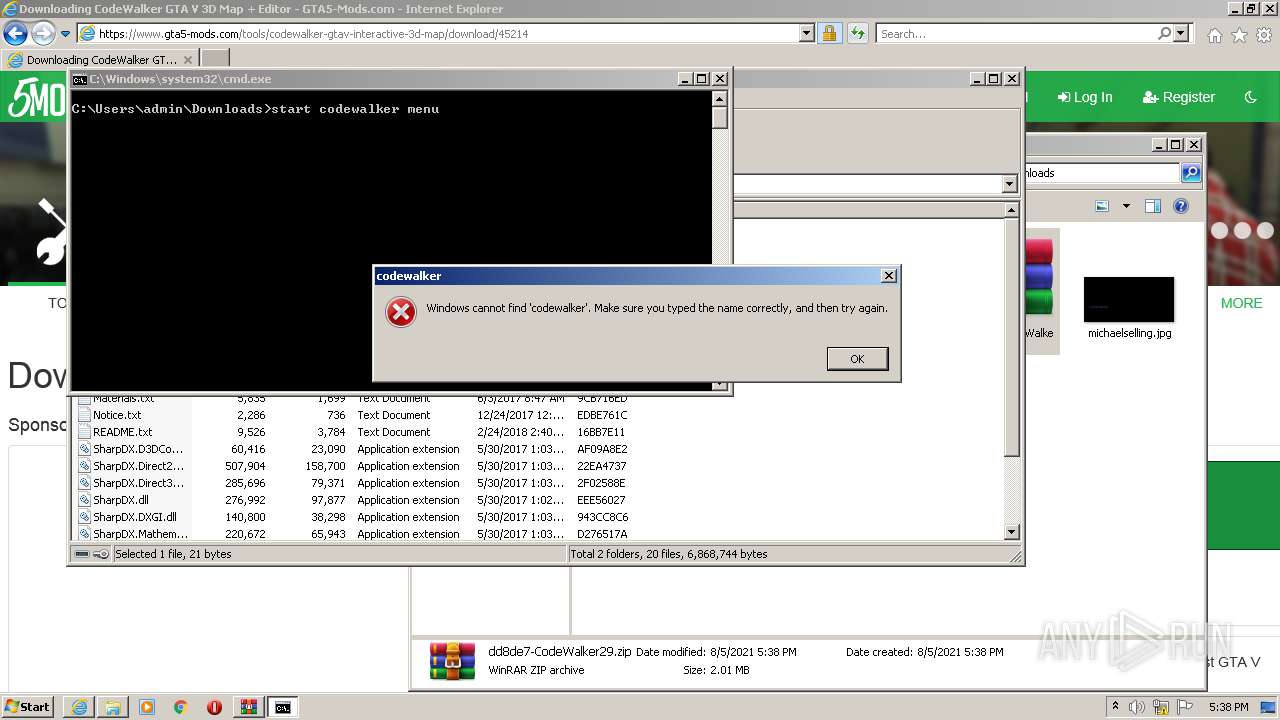Select first carousel dot
Image resolution: width=1280 pixels, height=720 pixels.
click(1219, 230)
